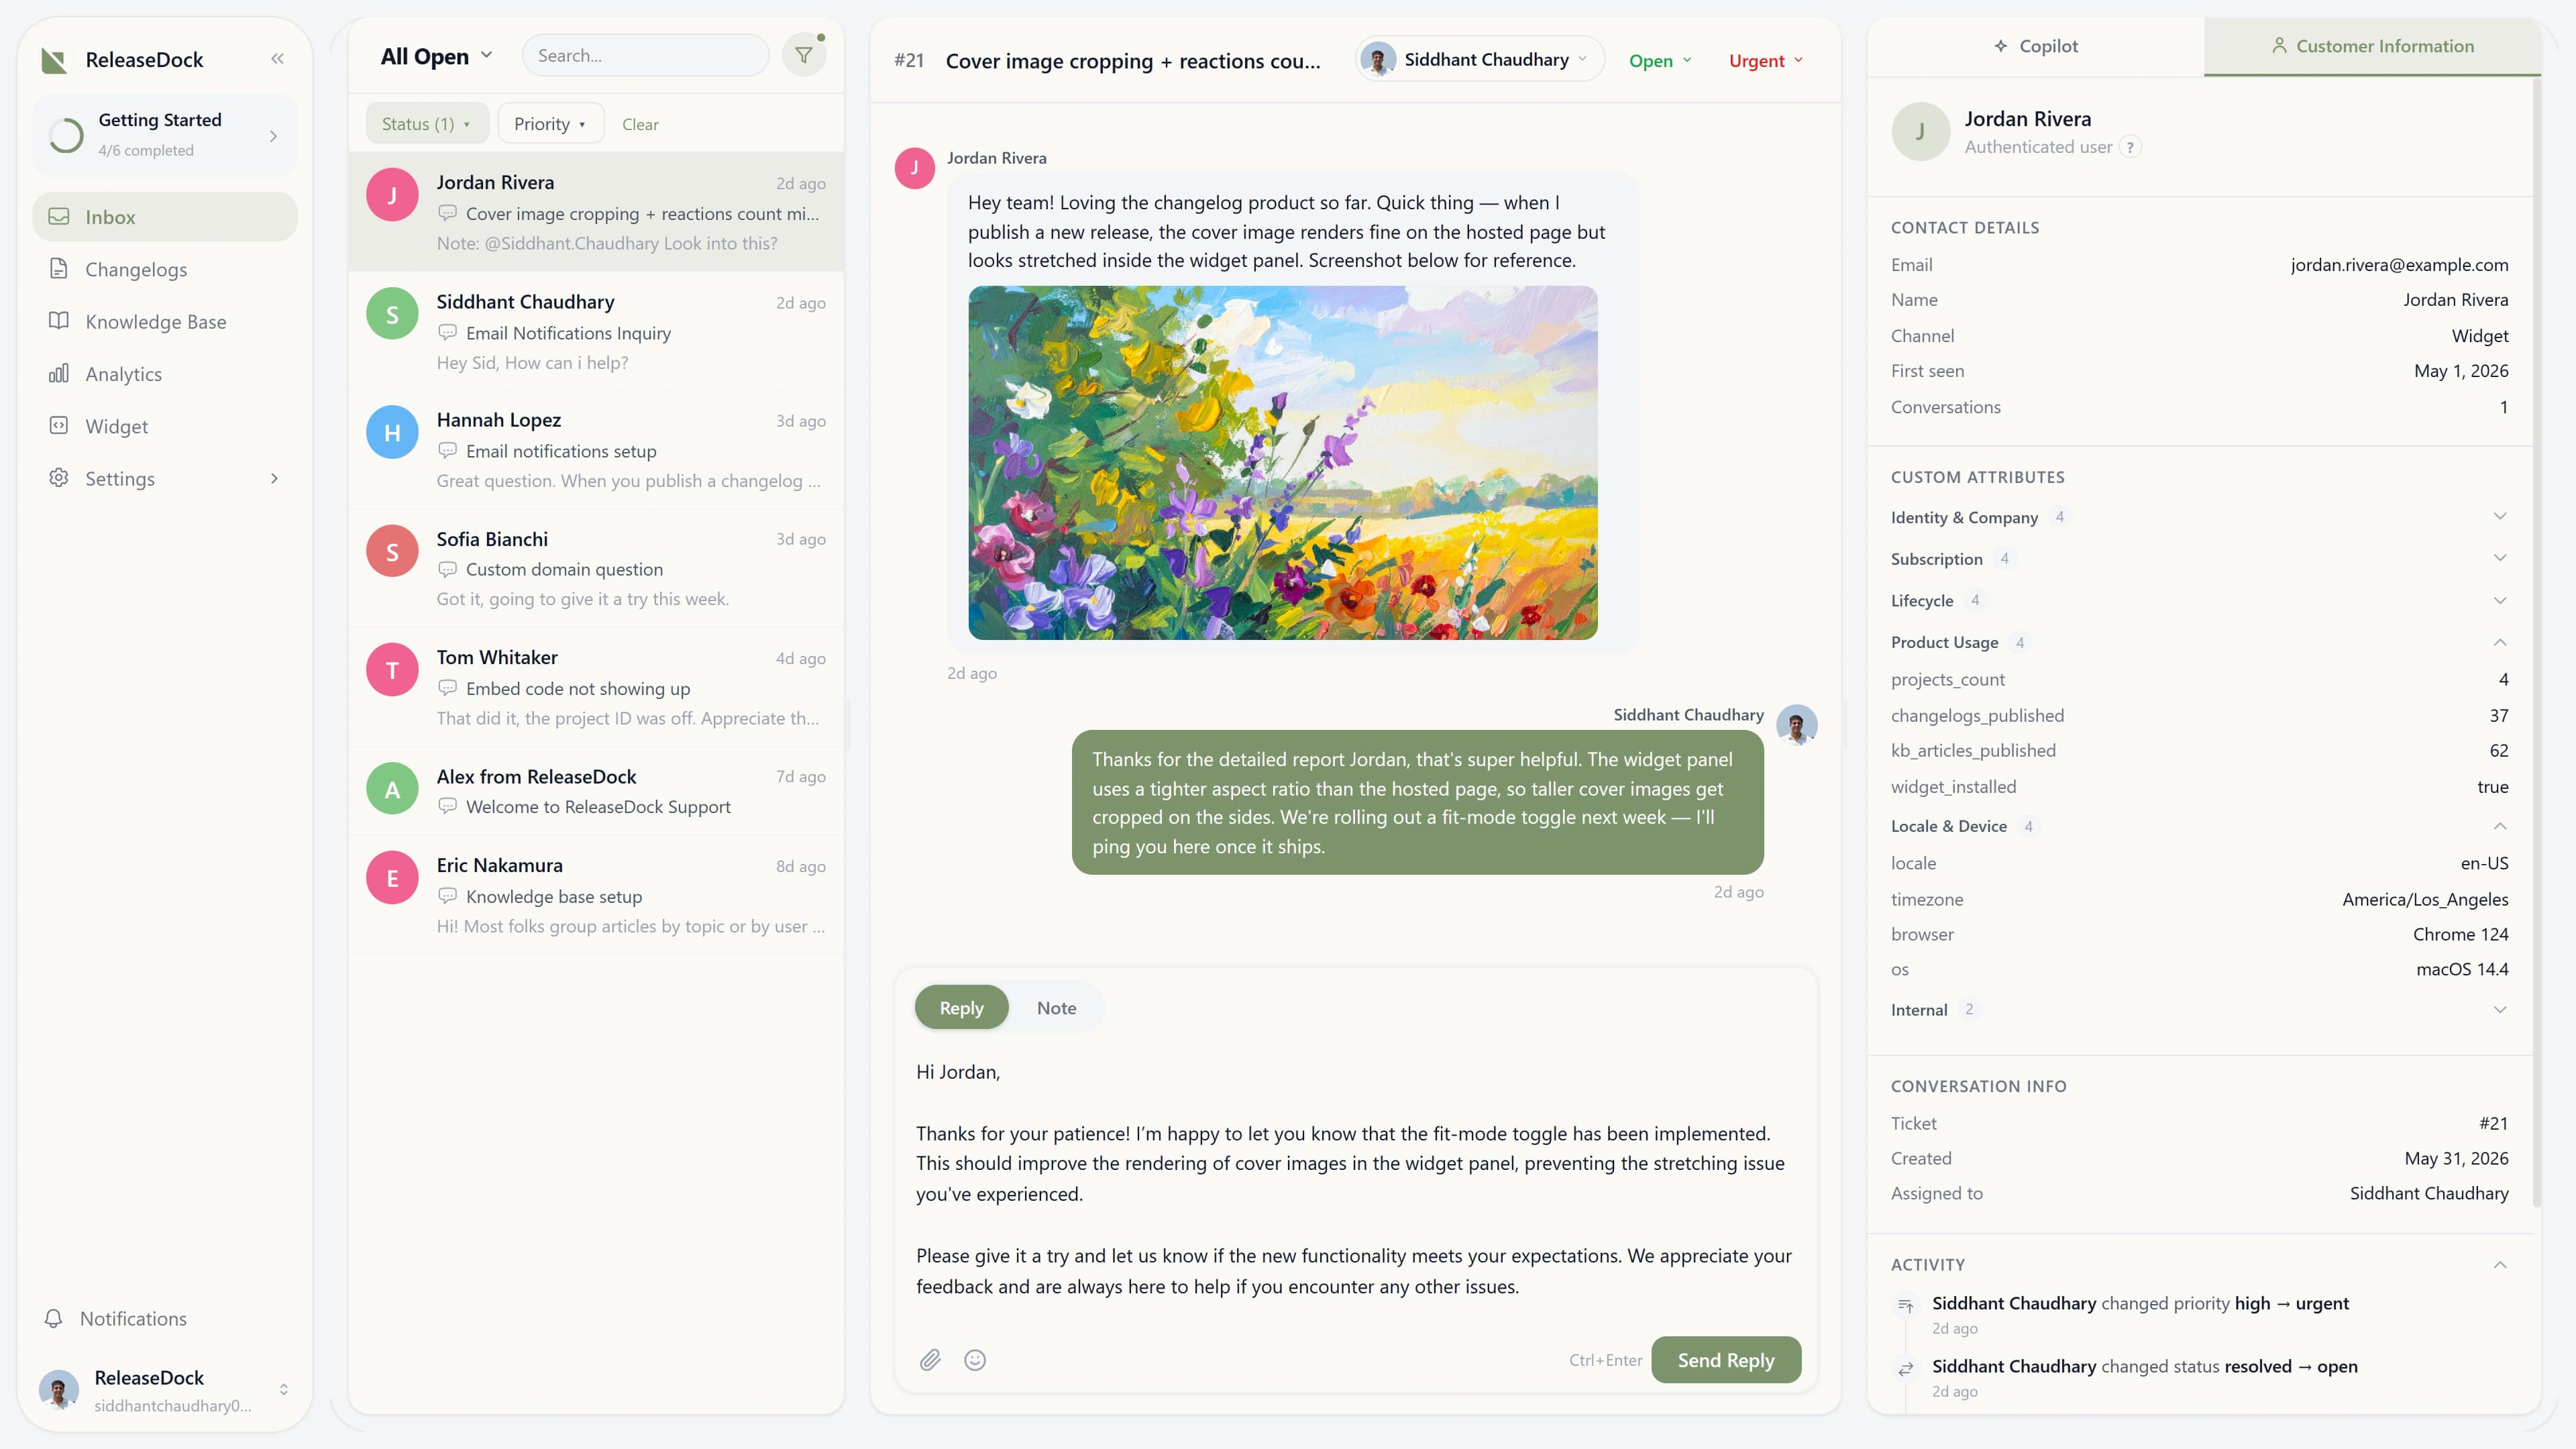Viewport: 2576px width, 1449px height.
Task: Open Alex from ReleaseDock welcome conversation
Action: point(596,791)
